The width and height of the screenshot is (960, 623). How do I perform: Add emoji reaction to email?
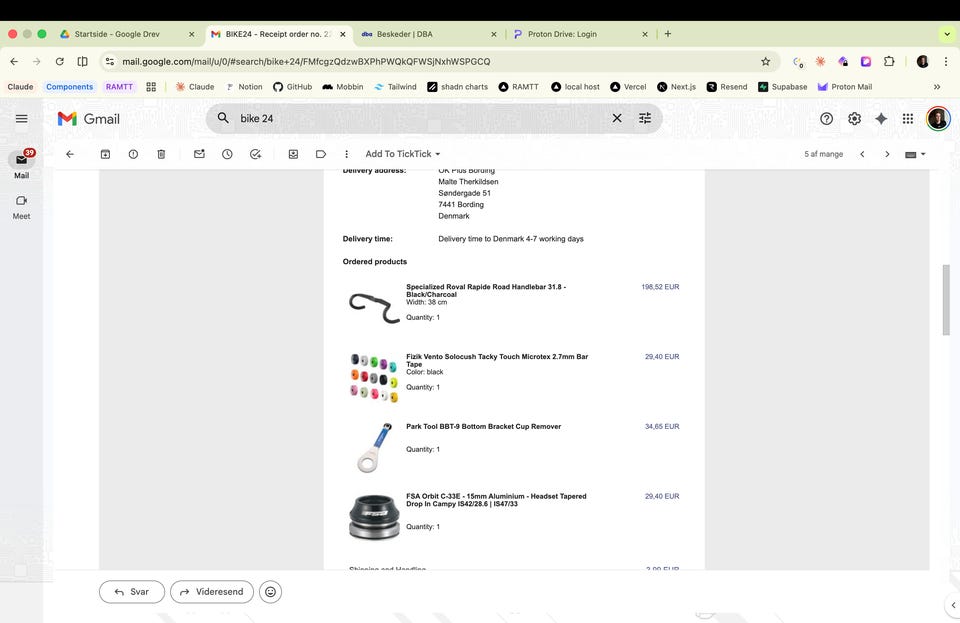[x=271, y=592]
